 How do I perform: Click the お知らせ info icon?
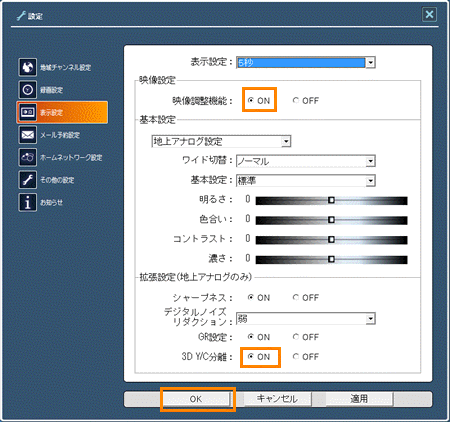[x=27, y=202]
